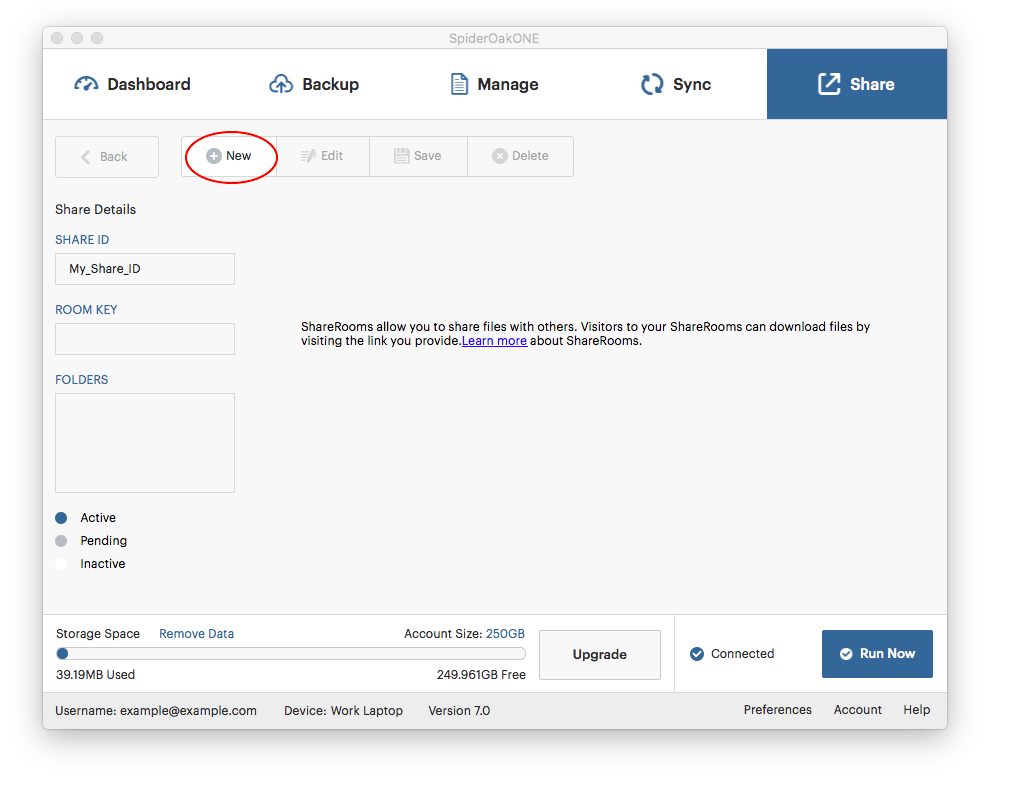The width and height of the screenshot is (1011, 797).
Task: Click the checkmark icon on Run Now
Action: (846, 654)
